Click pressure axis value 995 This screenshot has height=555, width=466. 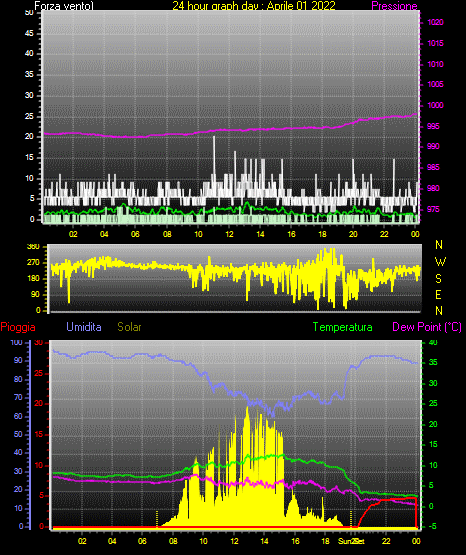[433, 126]
